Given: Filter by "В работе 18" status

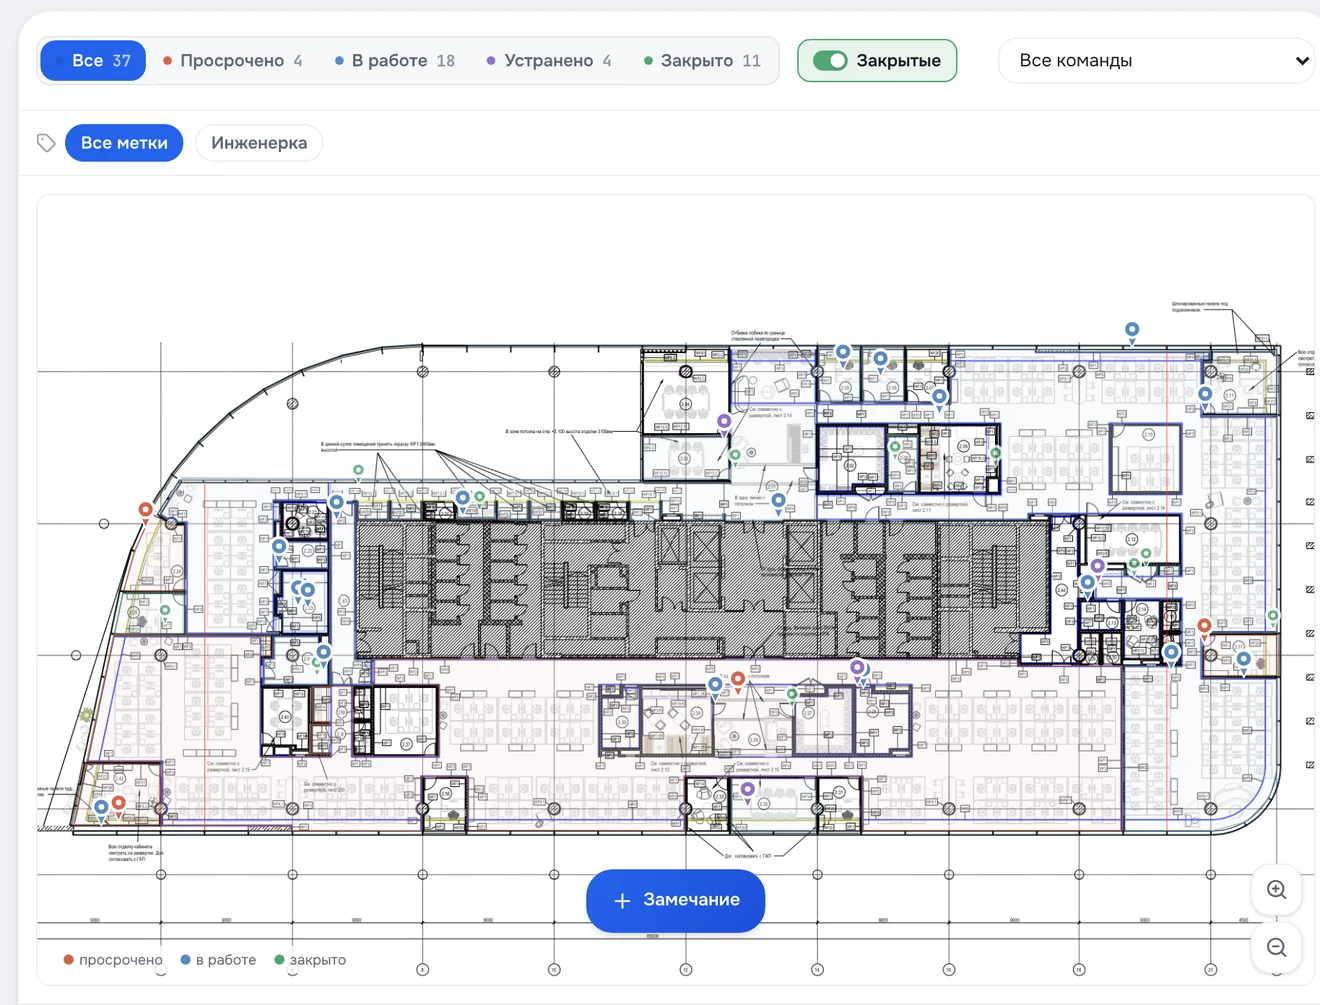Looking at the screenshot, I should pos(394,61).
